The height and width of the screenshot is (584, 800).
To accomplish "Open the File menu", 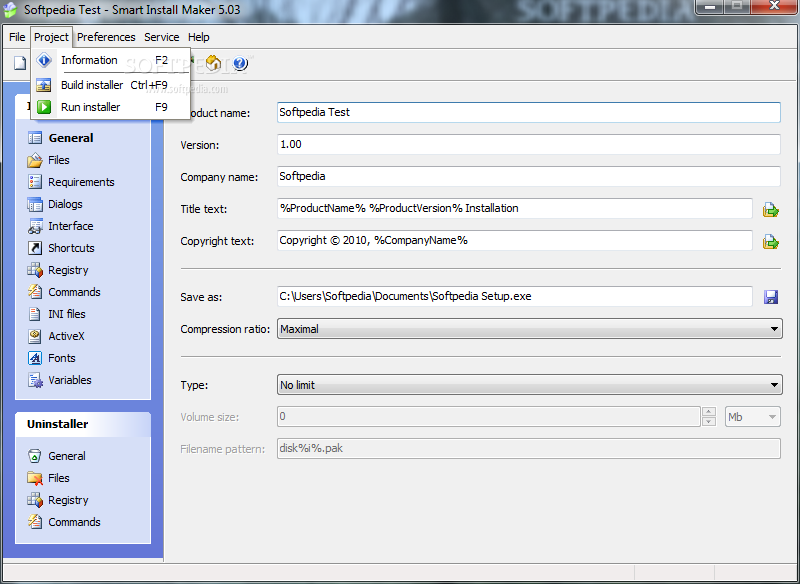I will (x=17, y=37).
